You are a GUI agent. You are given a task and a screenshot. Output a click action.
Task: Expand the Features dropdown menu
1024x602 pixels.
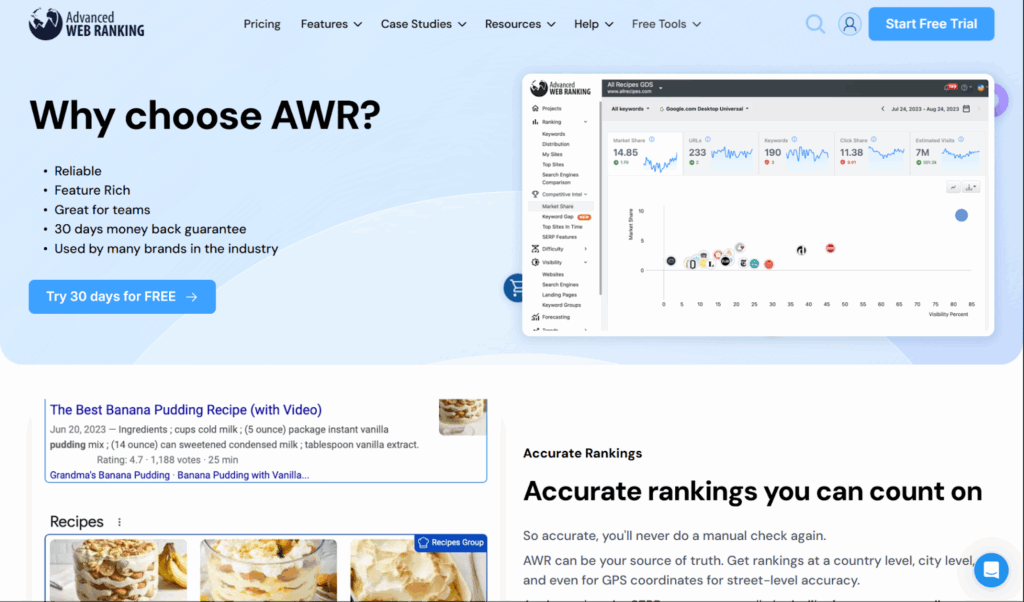coord(331,24)
